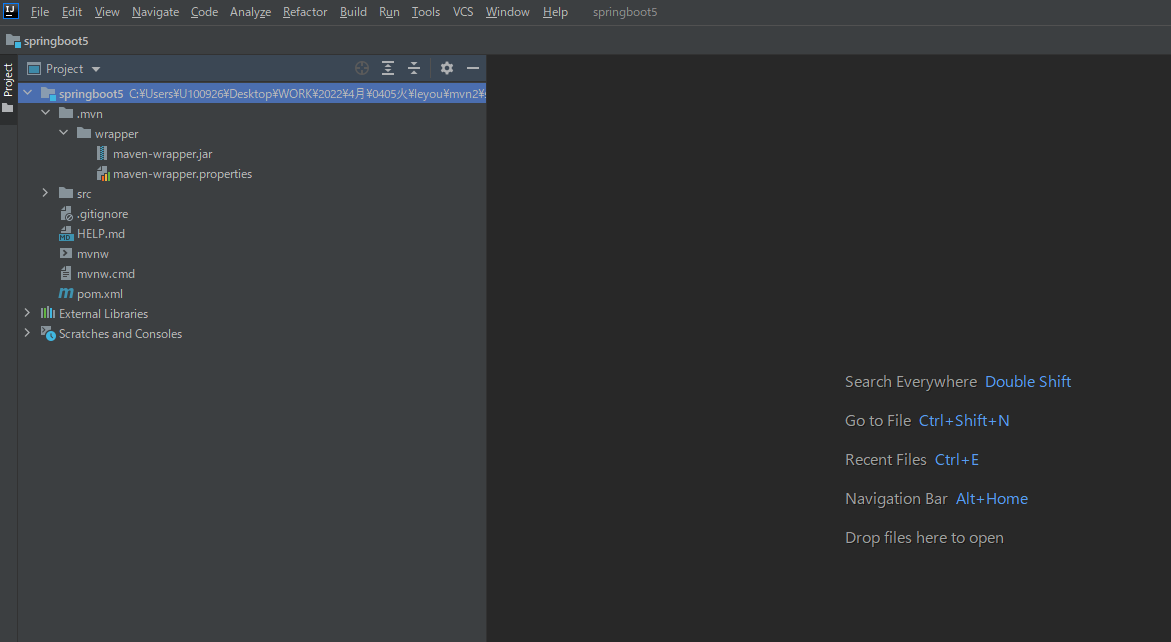Click the Double Shift shortcut text
The height and width of the screenshot is (642, 1171).
tap(1028, 381)
